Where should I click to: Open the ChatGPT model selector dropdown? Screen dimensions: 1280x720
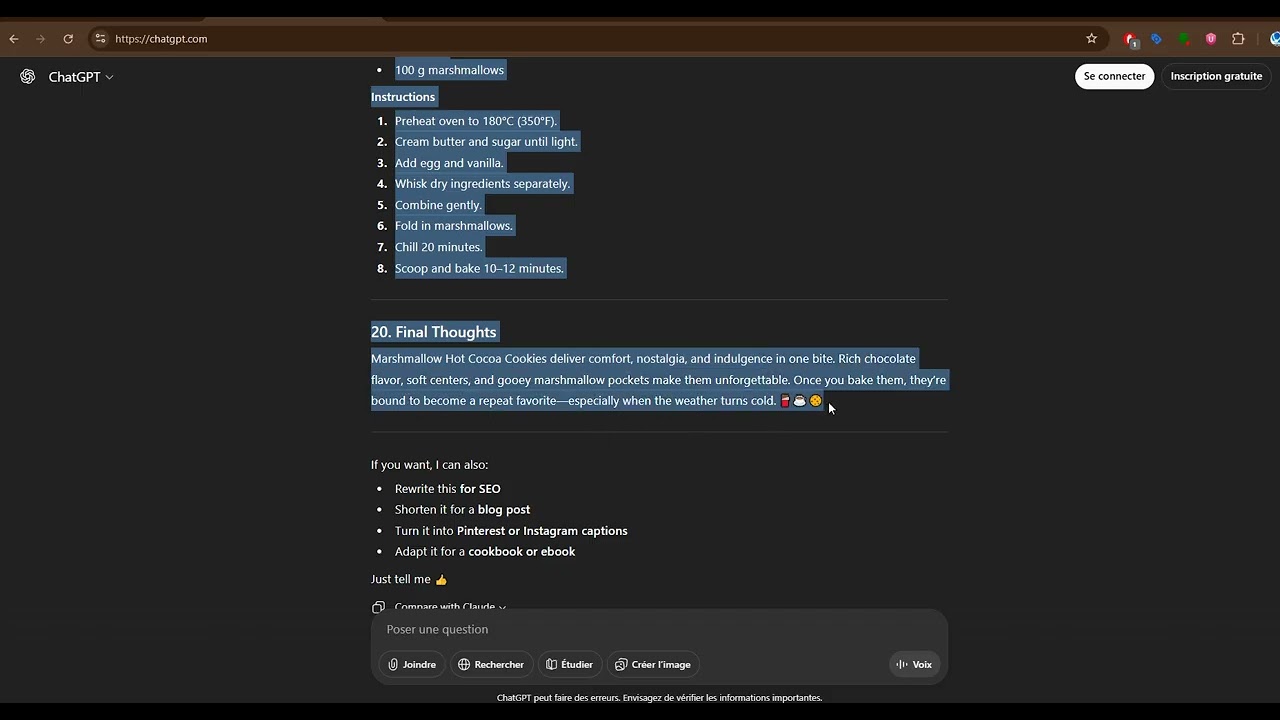pos(81,77)
